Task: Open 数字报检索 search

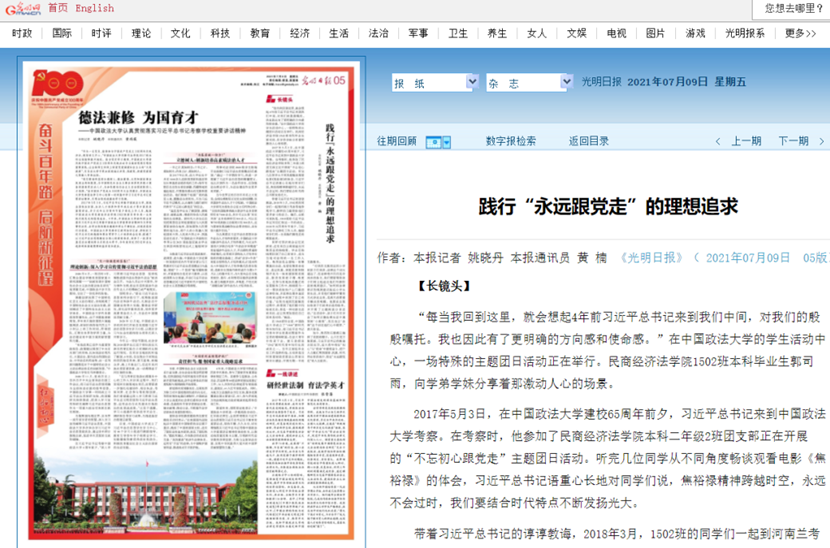Action: (x=511, y=141)
